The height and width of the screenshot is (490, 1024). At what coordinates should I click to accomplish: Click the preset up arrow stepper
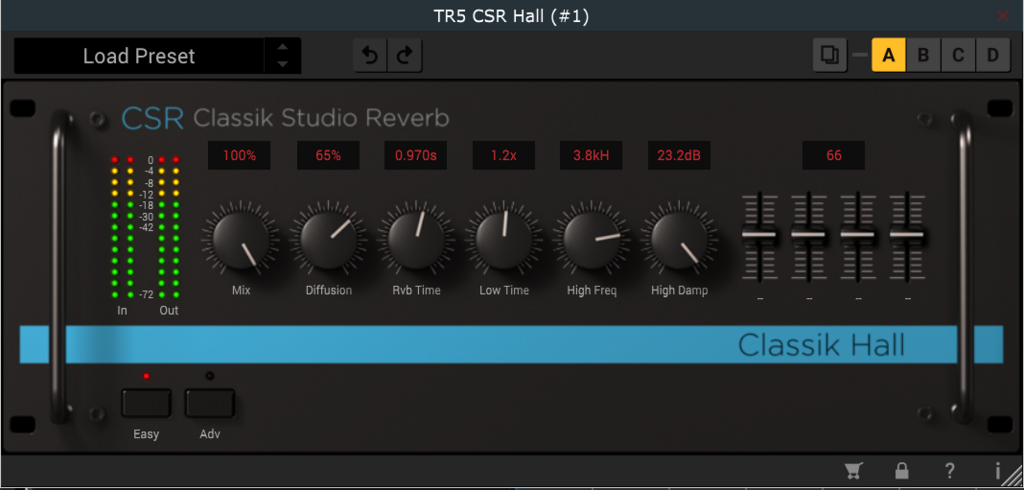coord(282,48)
